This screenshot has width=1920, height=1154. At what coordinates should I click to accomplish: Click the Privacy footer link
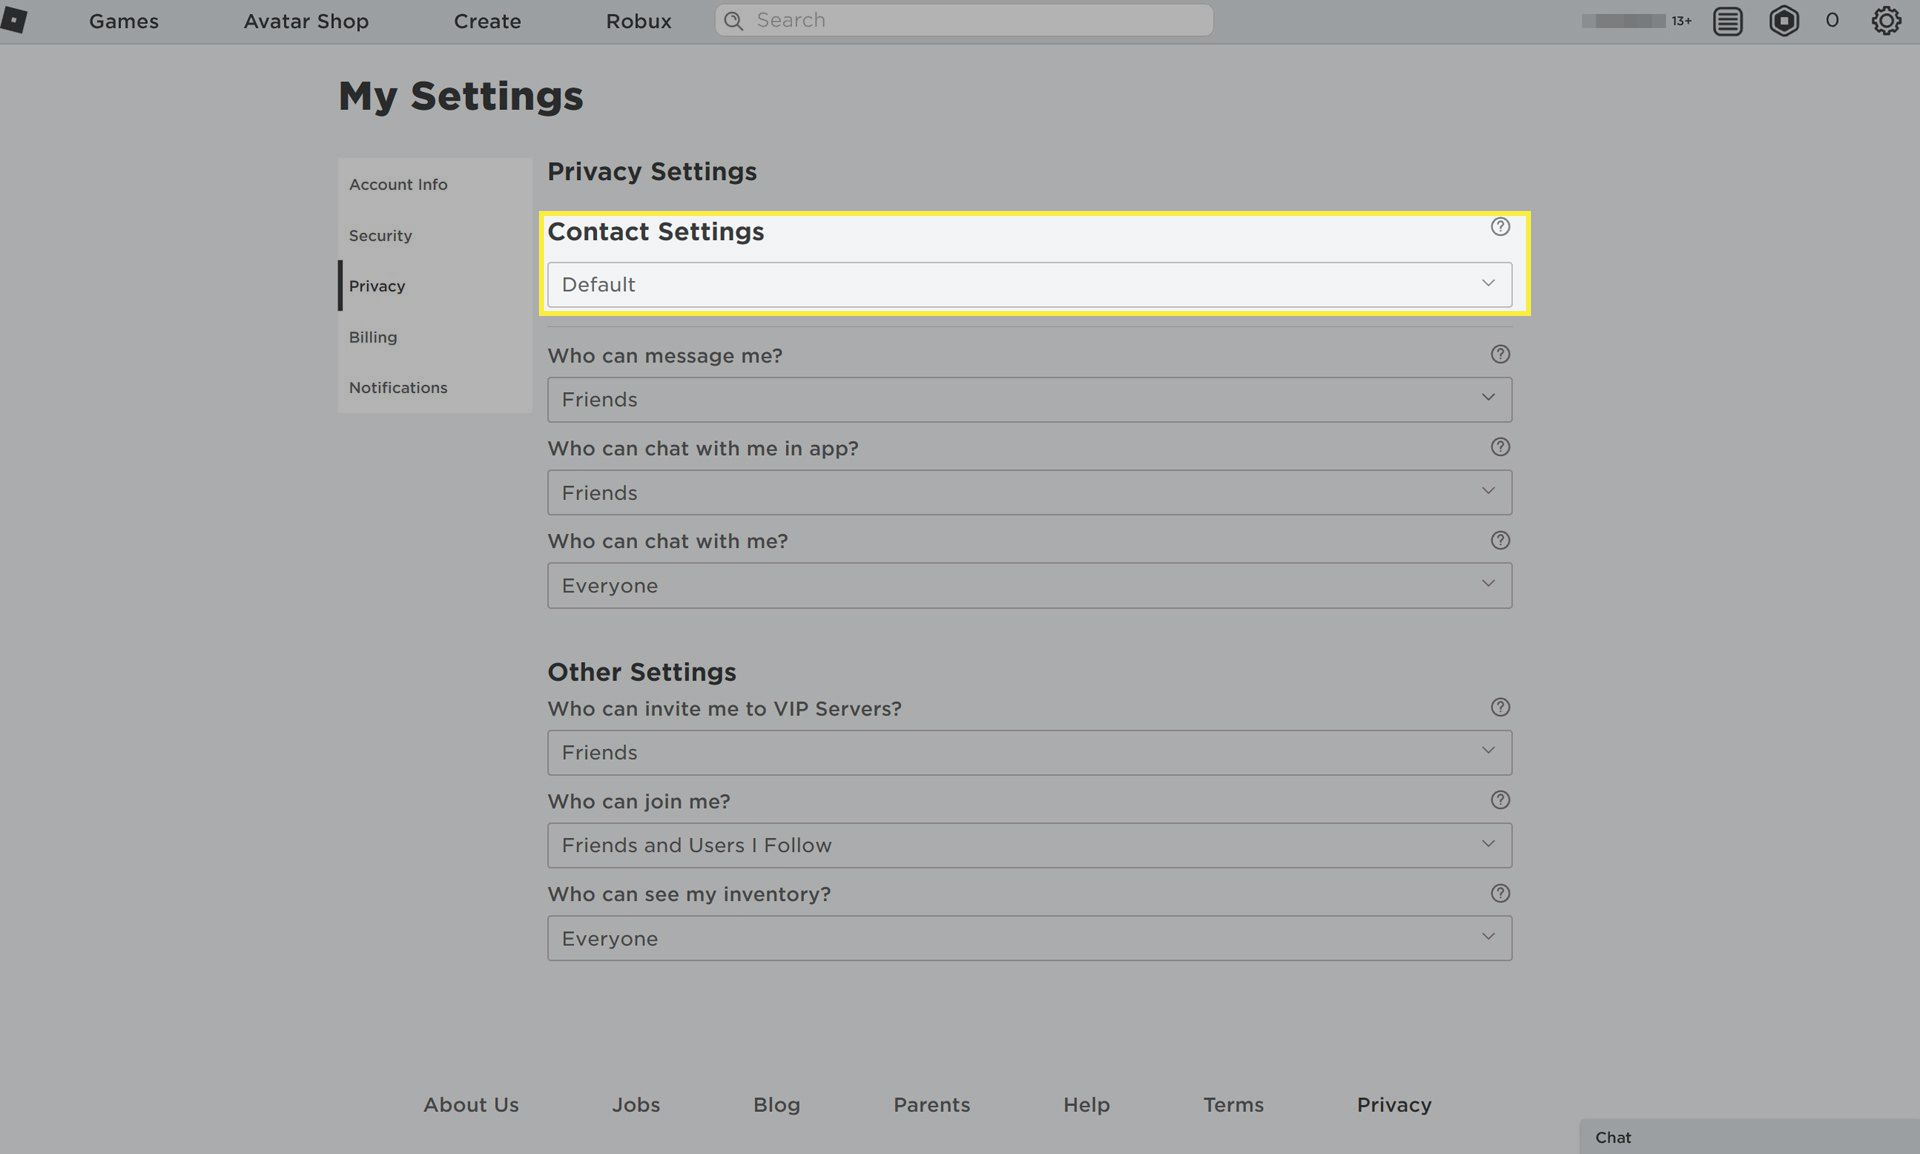[x=1394, y=1105]
